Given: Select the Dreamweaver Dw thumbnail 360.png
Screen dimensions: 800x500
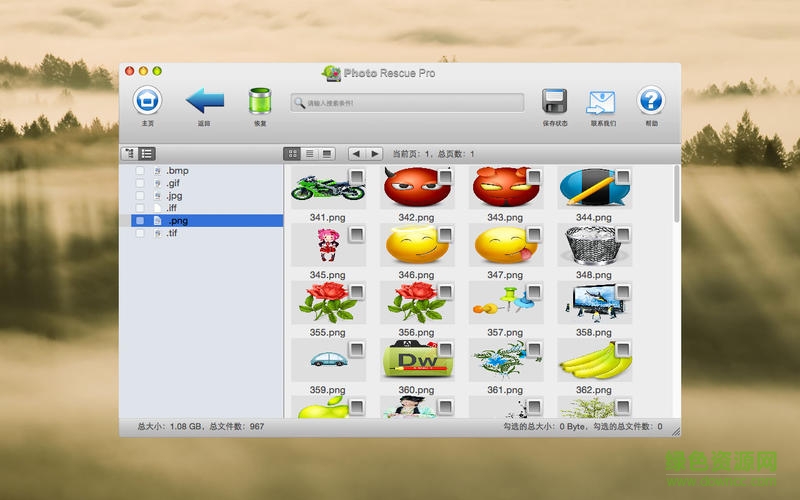Looking at the screenshot, I should [416, 360].
